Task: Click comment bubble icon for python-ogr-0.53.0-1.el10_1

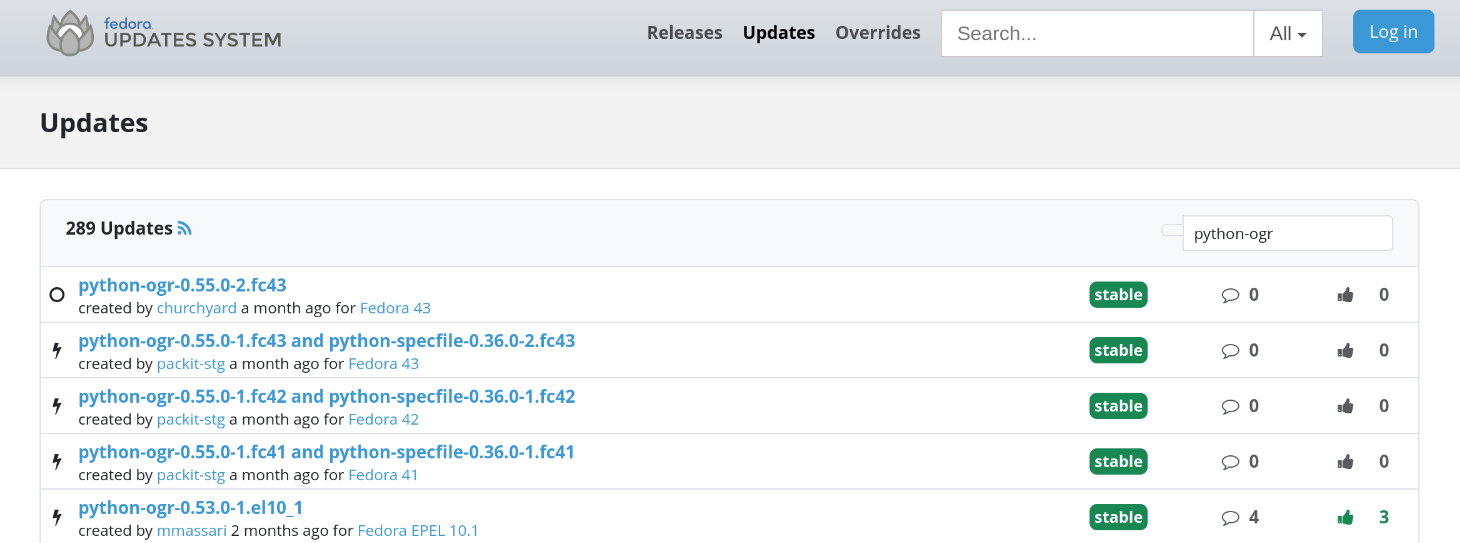Action: click(1230, 518)
